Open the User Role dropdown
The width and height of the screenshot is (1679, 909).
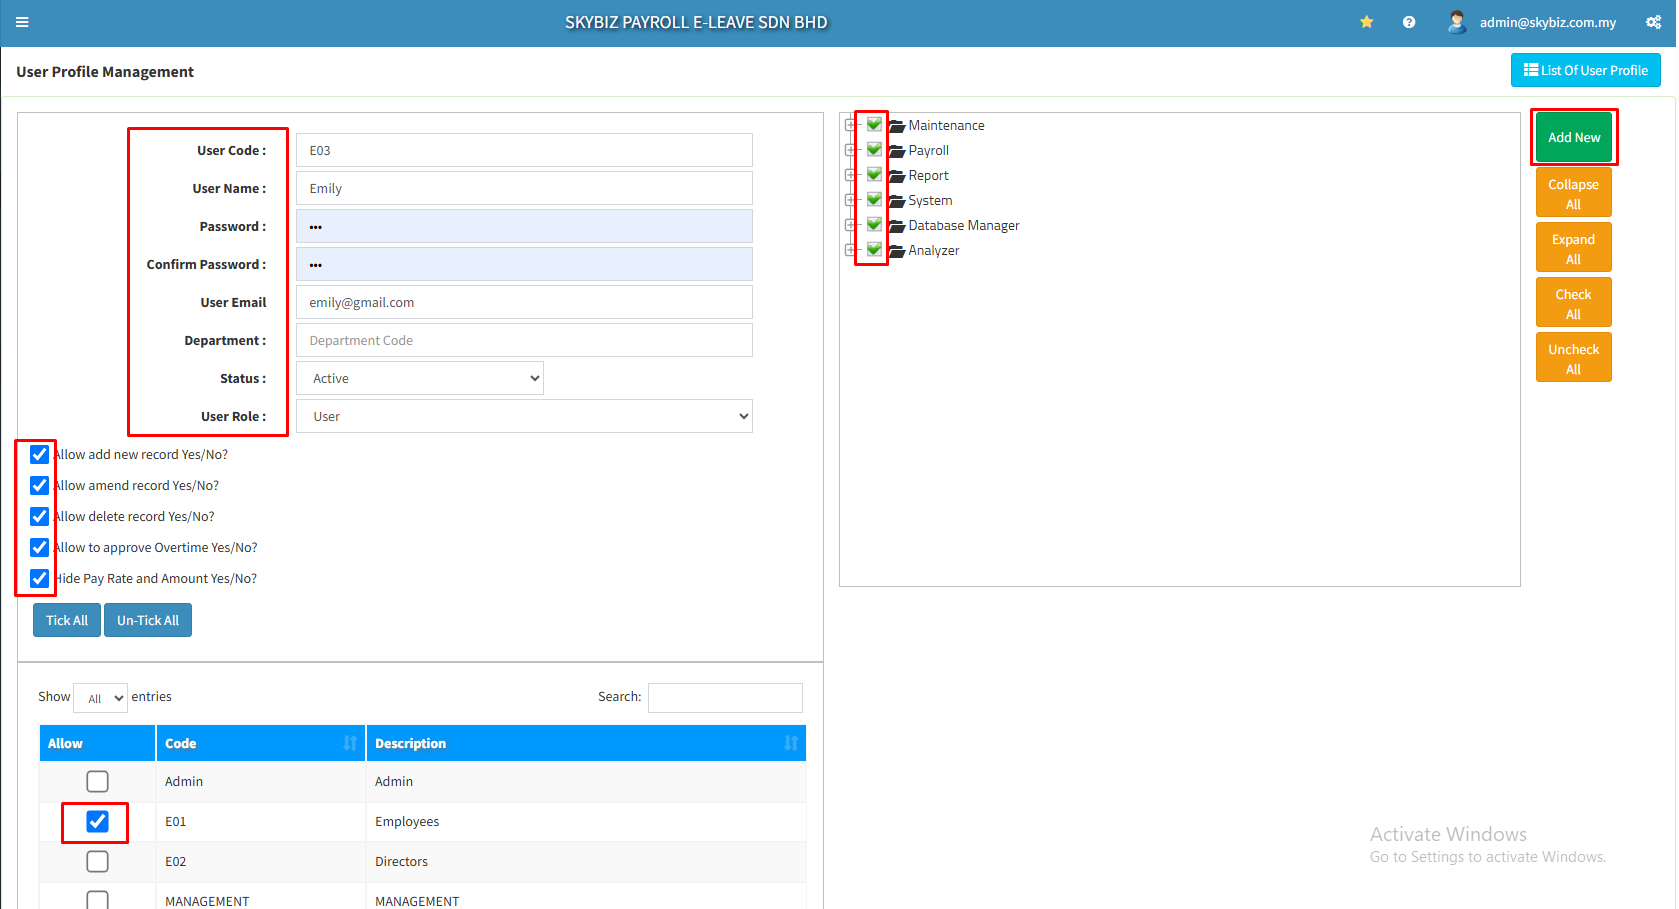click(x=524, y=416)
